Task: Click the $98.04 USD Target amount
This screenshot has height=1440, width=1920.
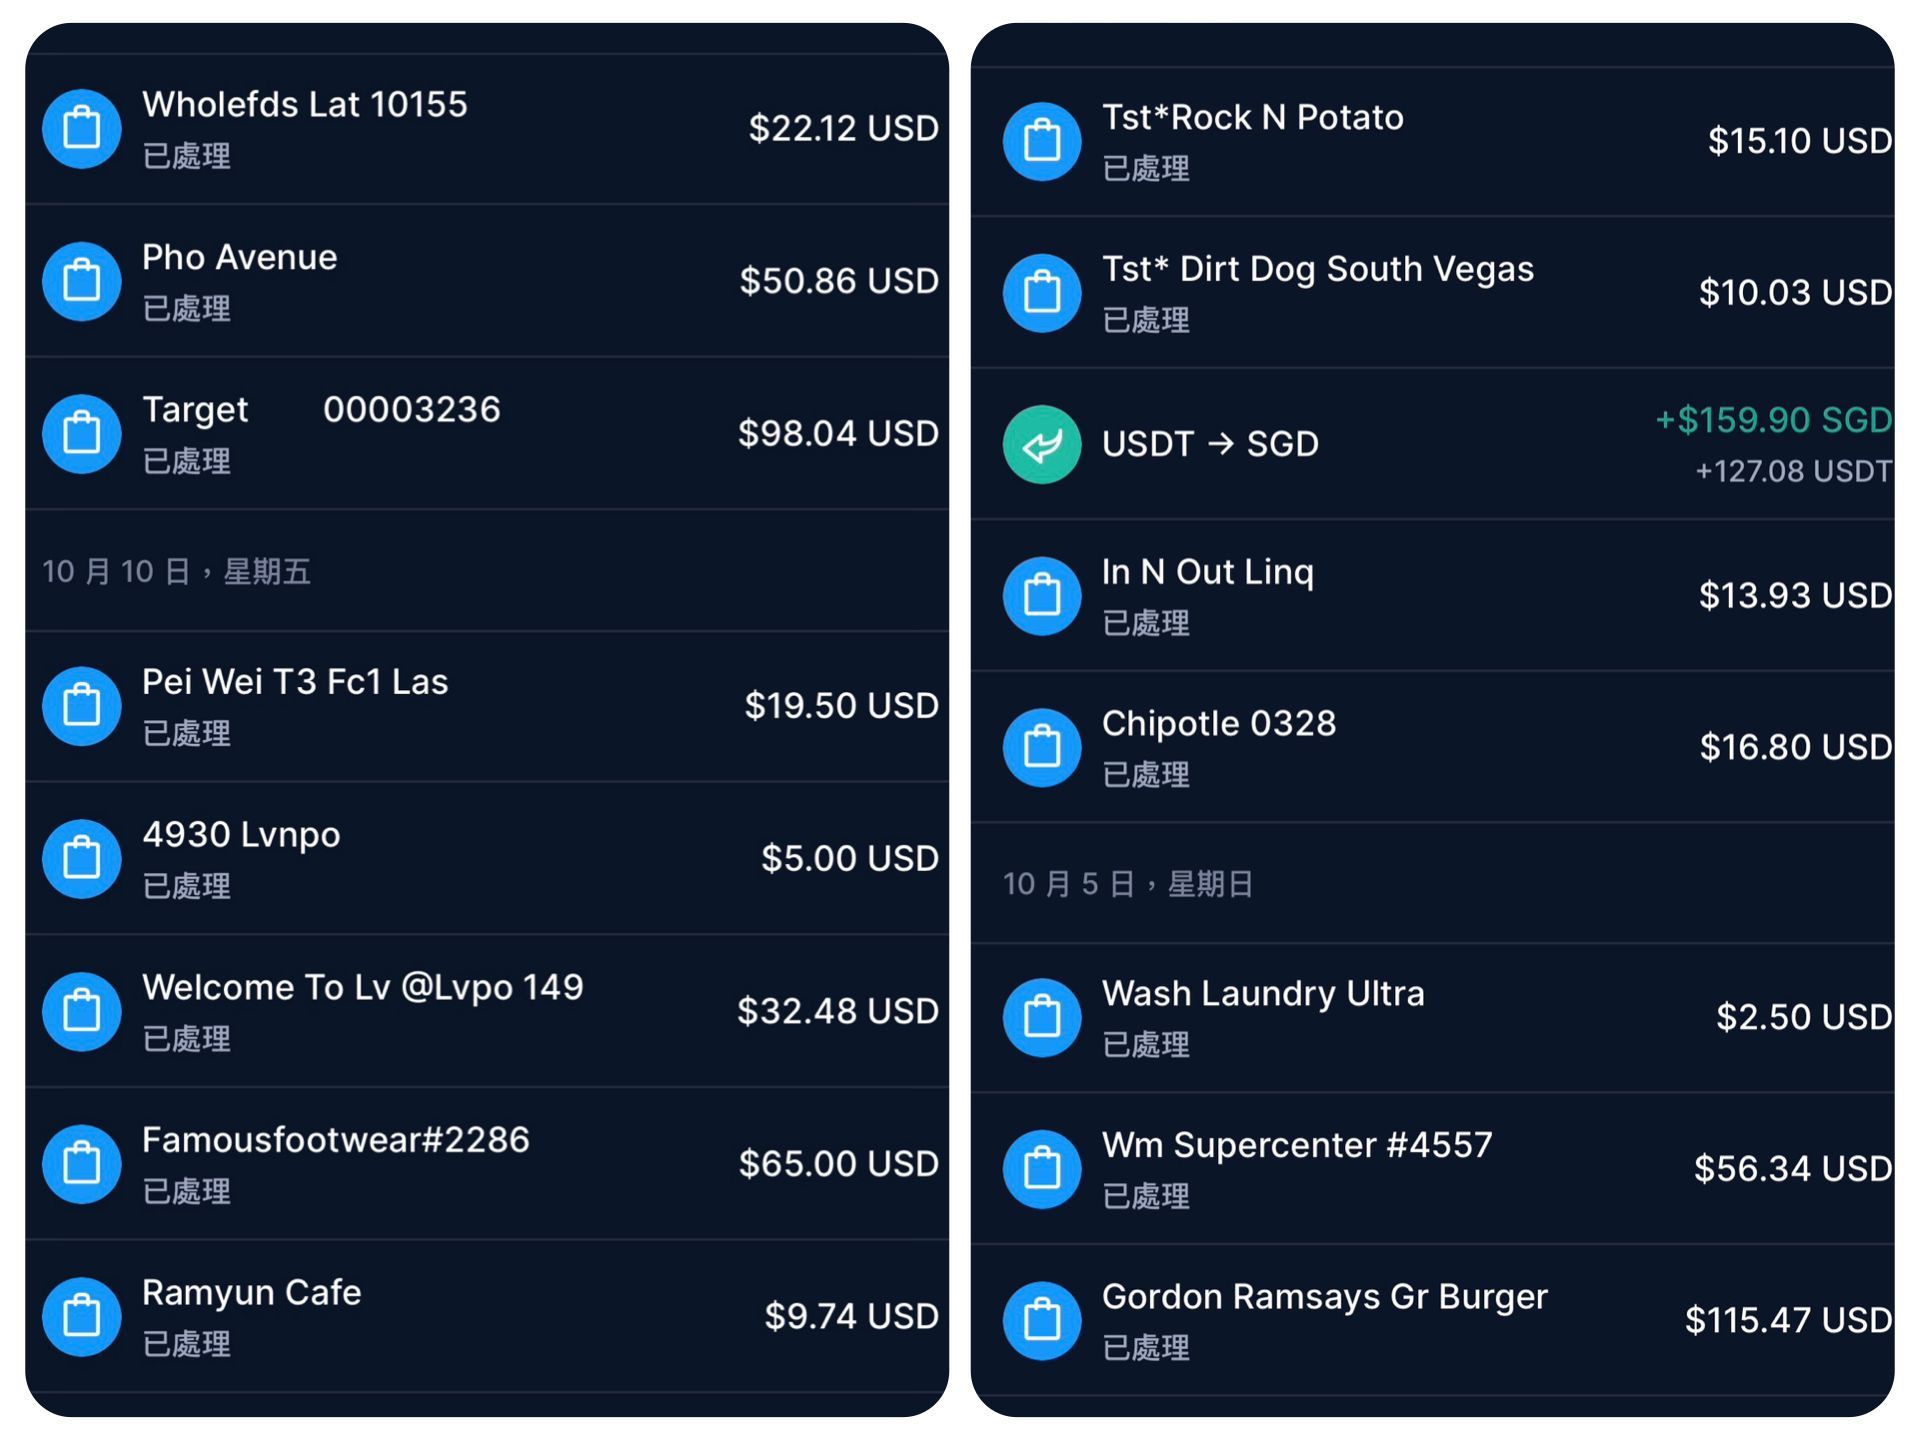Action: coord(838,434)
